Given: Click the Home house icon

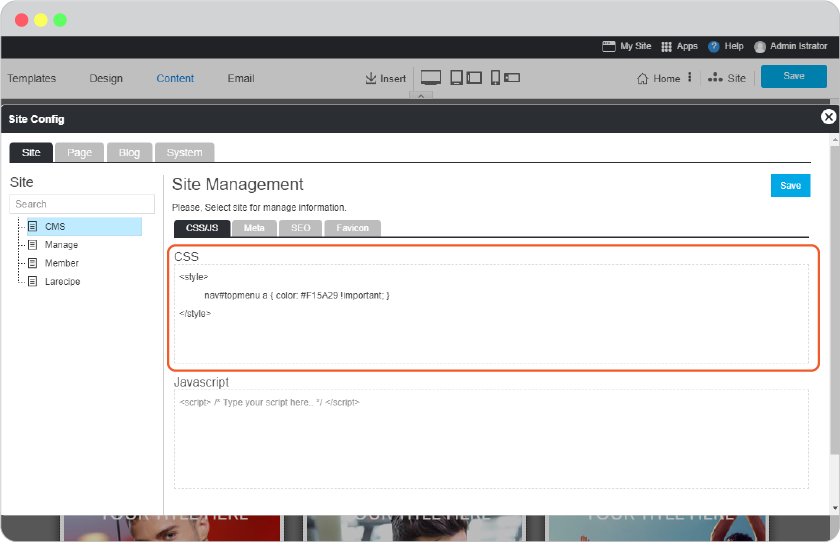Looking at the screenshot, I should pyautogui.click(x=642, y=79).
